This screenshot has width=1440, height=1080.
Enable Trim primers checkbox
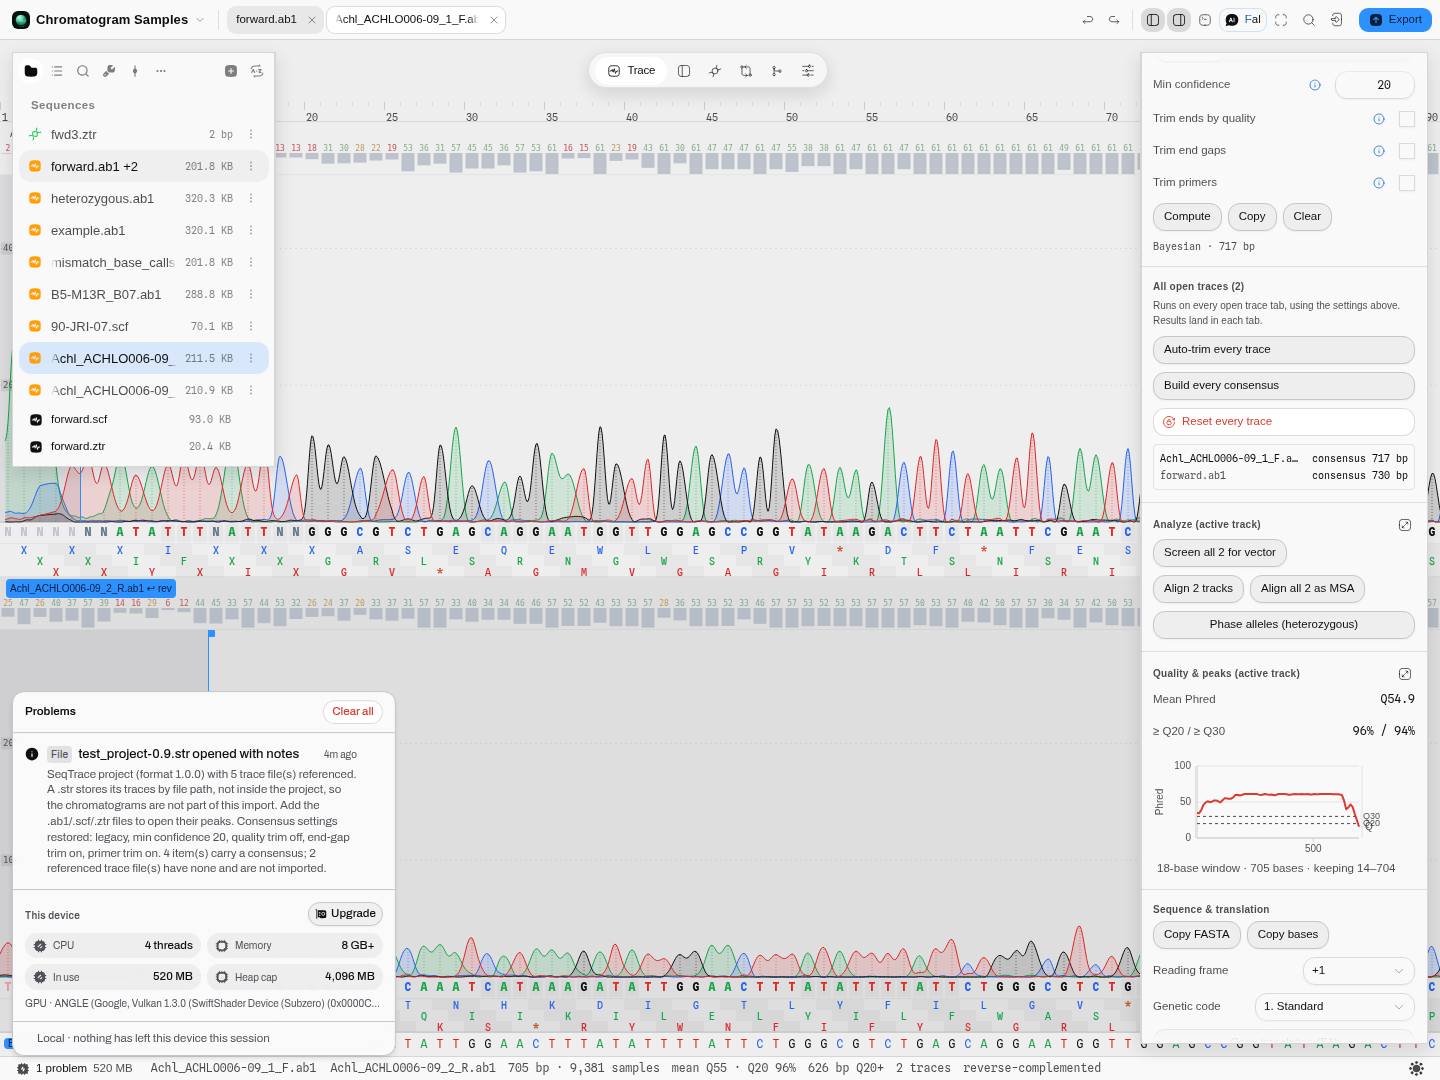click(1407, 183)
